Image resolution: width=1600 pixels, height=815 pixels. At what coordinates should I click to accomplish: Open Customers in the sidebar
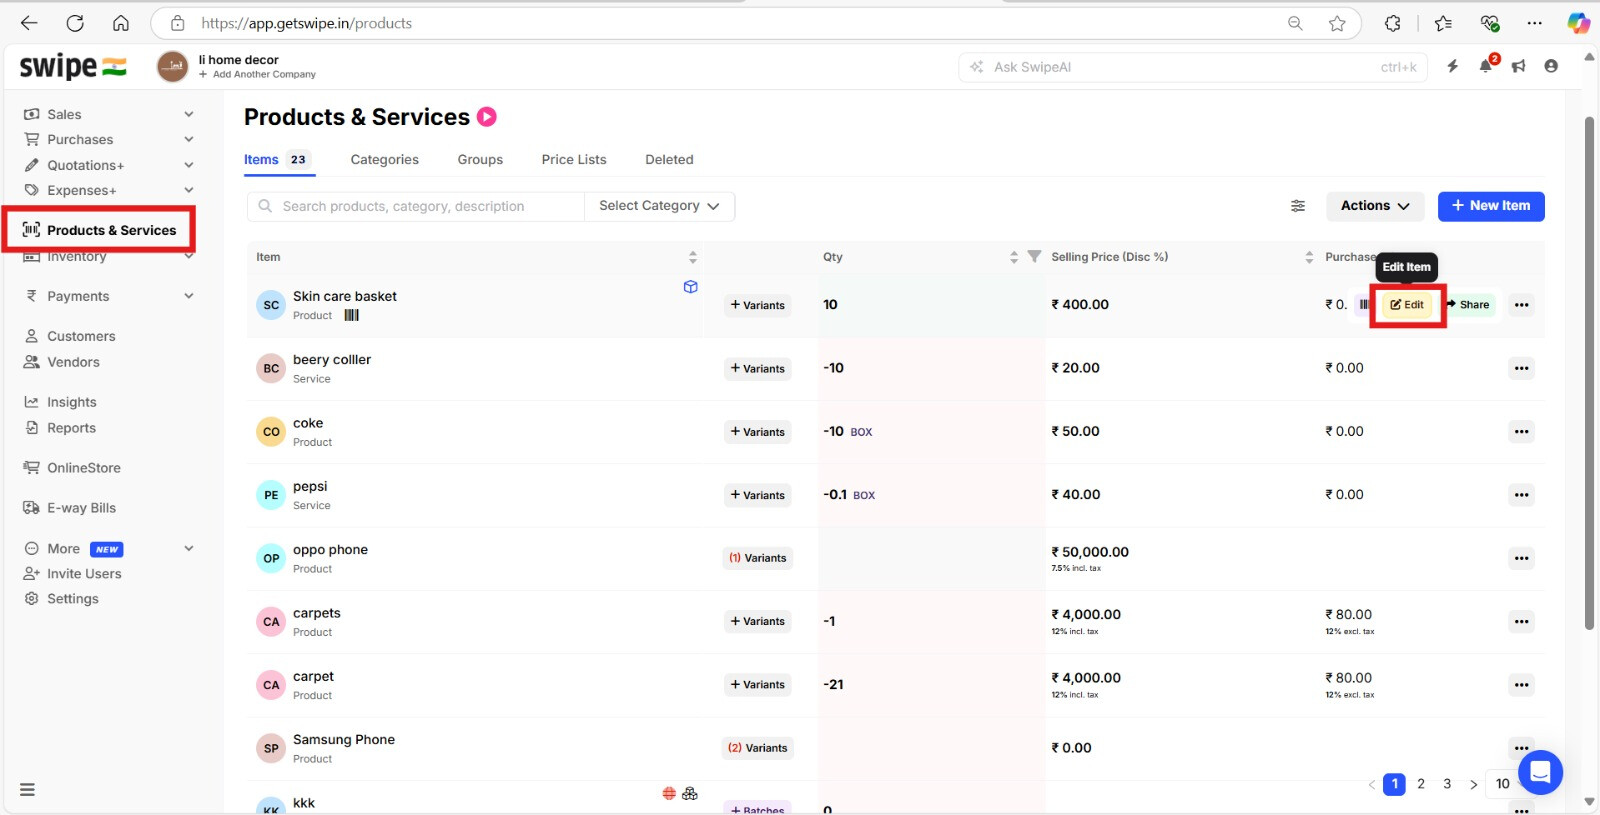[x=70, y=336]
